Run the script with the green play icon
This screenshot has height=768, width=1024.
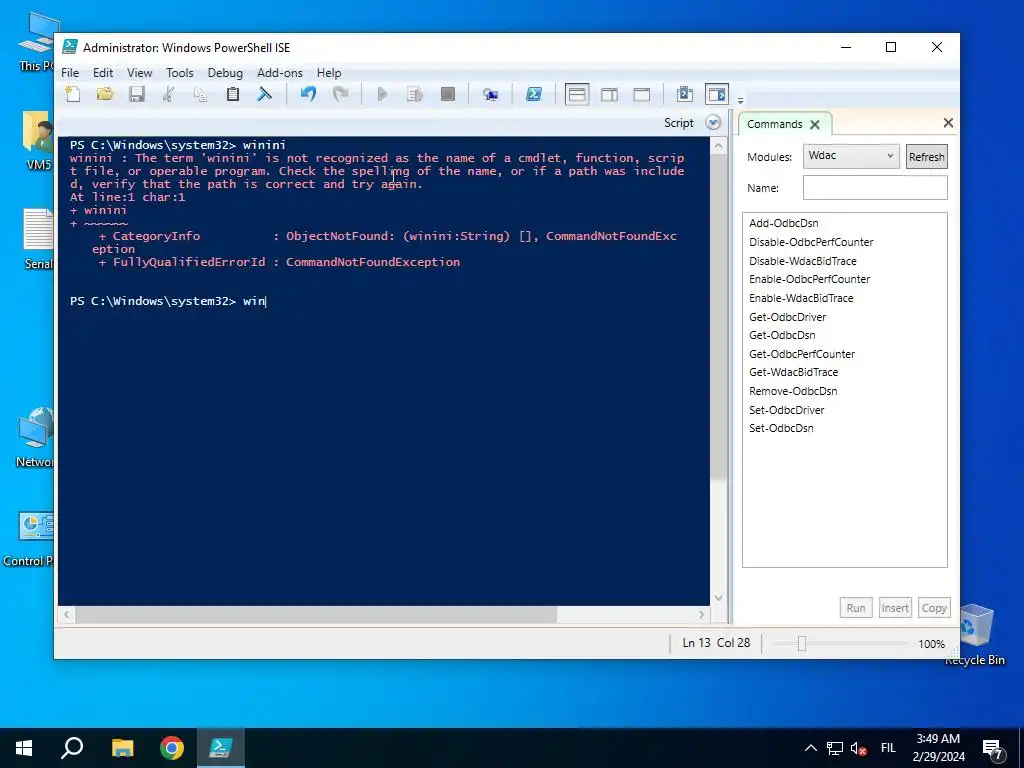383,95
